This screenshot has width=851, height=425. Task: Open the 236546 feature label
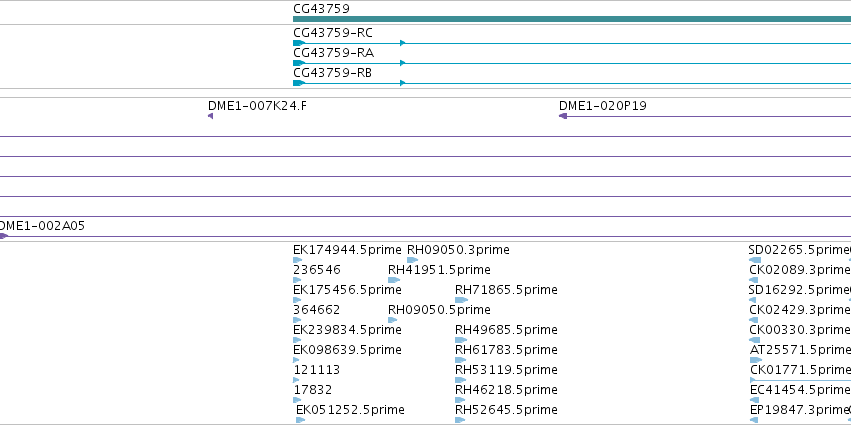(316, 270)
